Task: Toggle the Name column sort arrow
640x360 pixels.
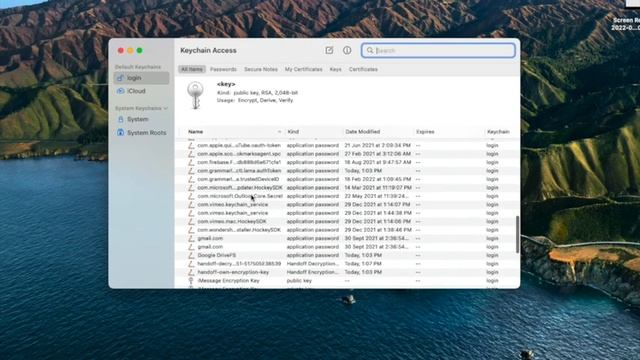Action: pos(280,132)
